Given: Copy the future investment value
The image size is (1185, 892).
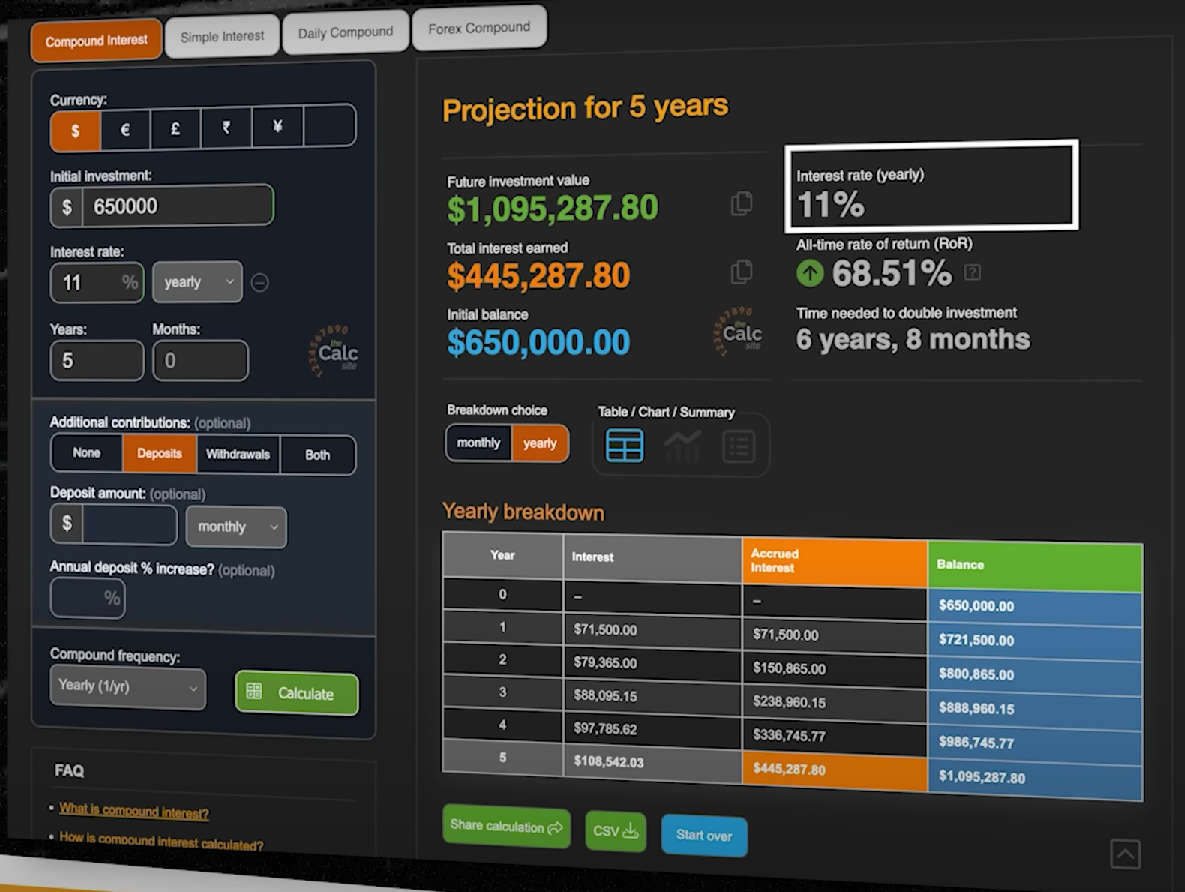Looking at the screenshot, I should [x=741, y=203].
